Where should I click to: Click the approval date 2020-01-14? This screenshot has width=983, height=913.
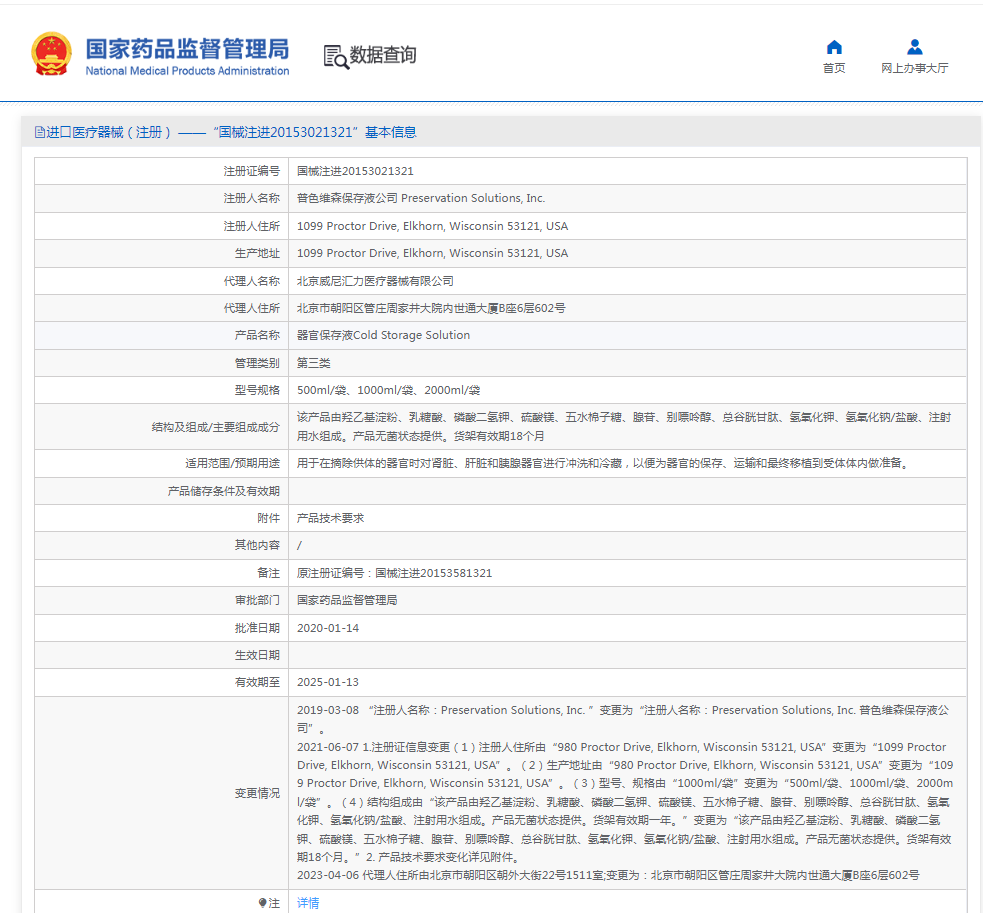tap(328, 628)
